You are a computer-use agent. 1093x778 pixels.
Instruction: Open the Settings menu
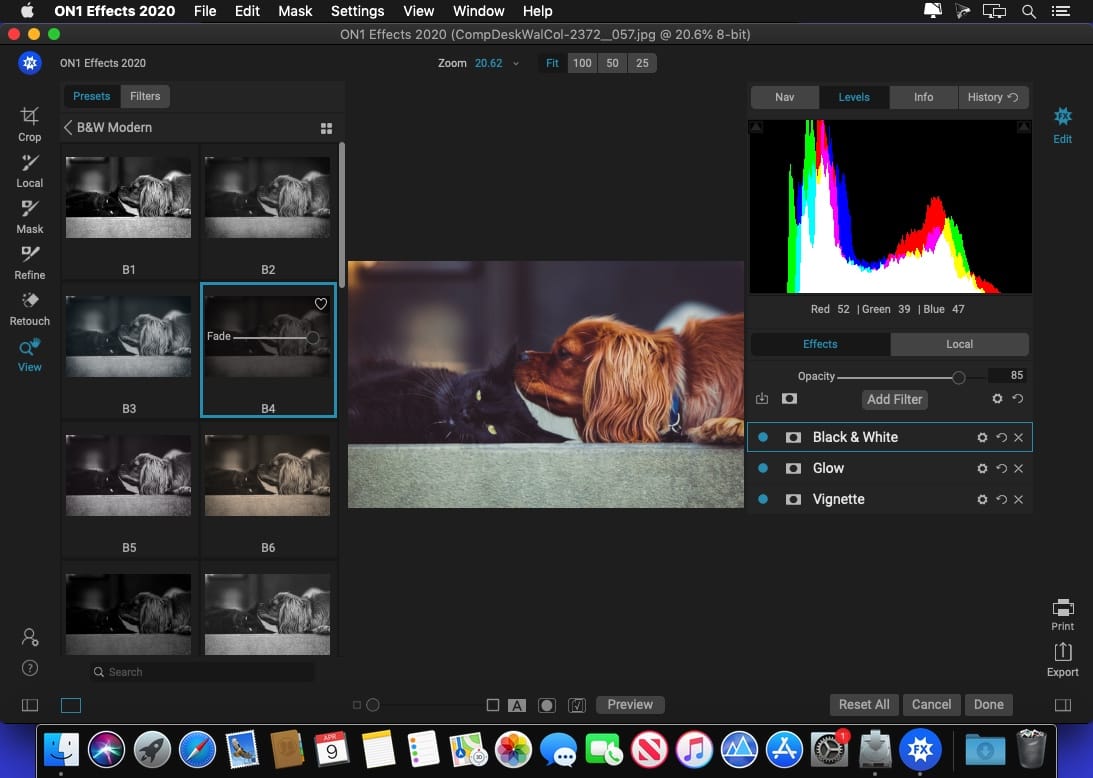(x=357, y=11)
